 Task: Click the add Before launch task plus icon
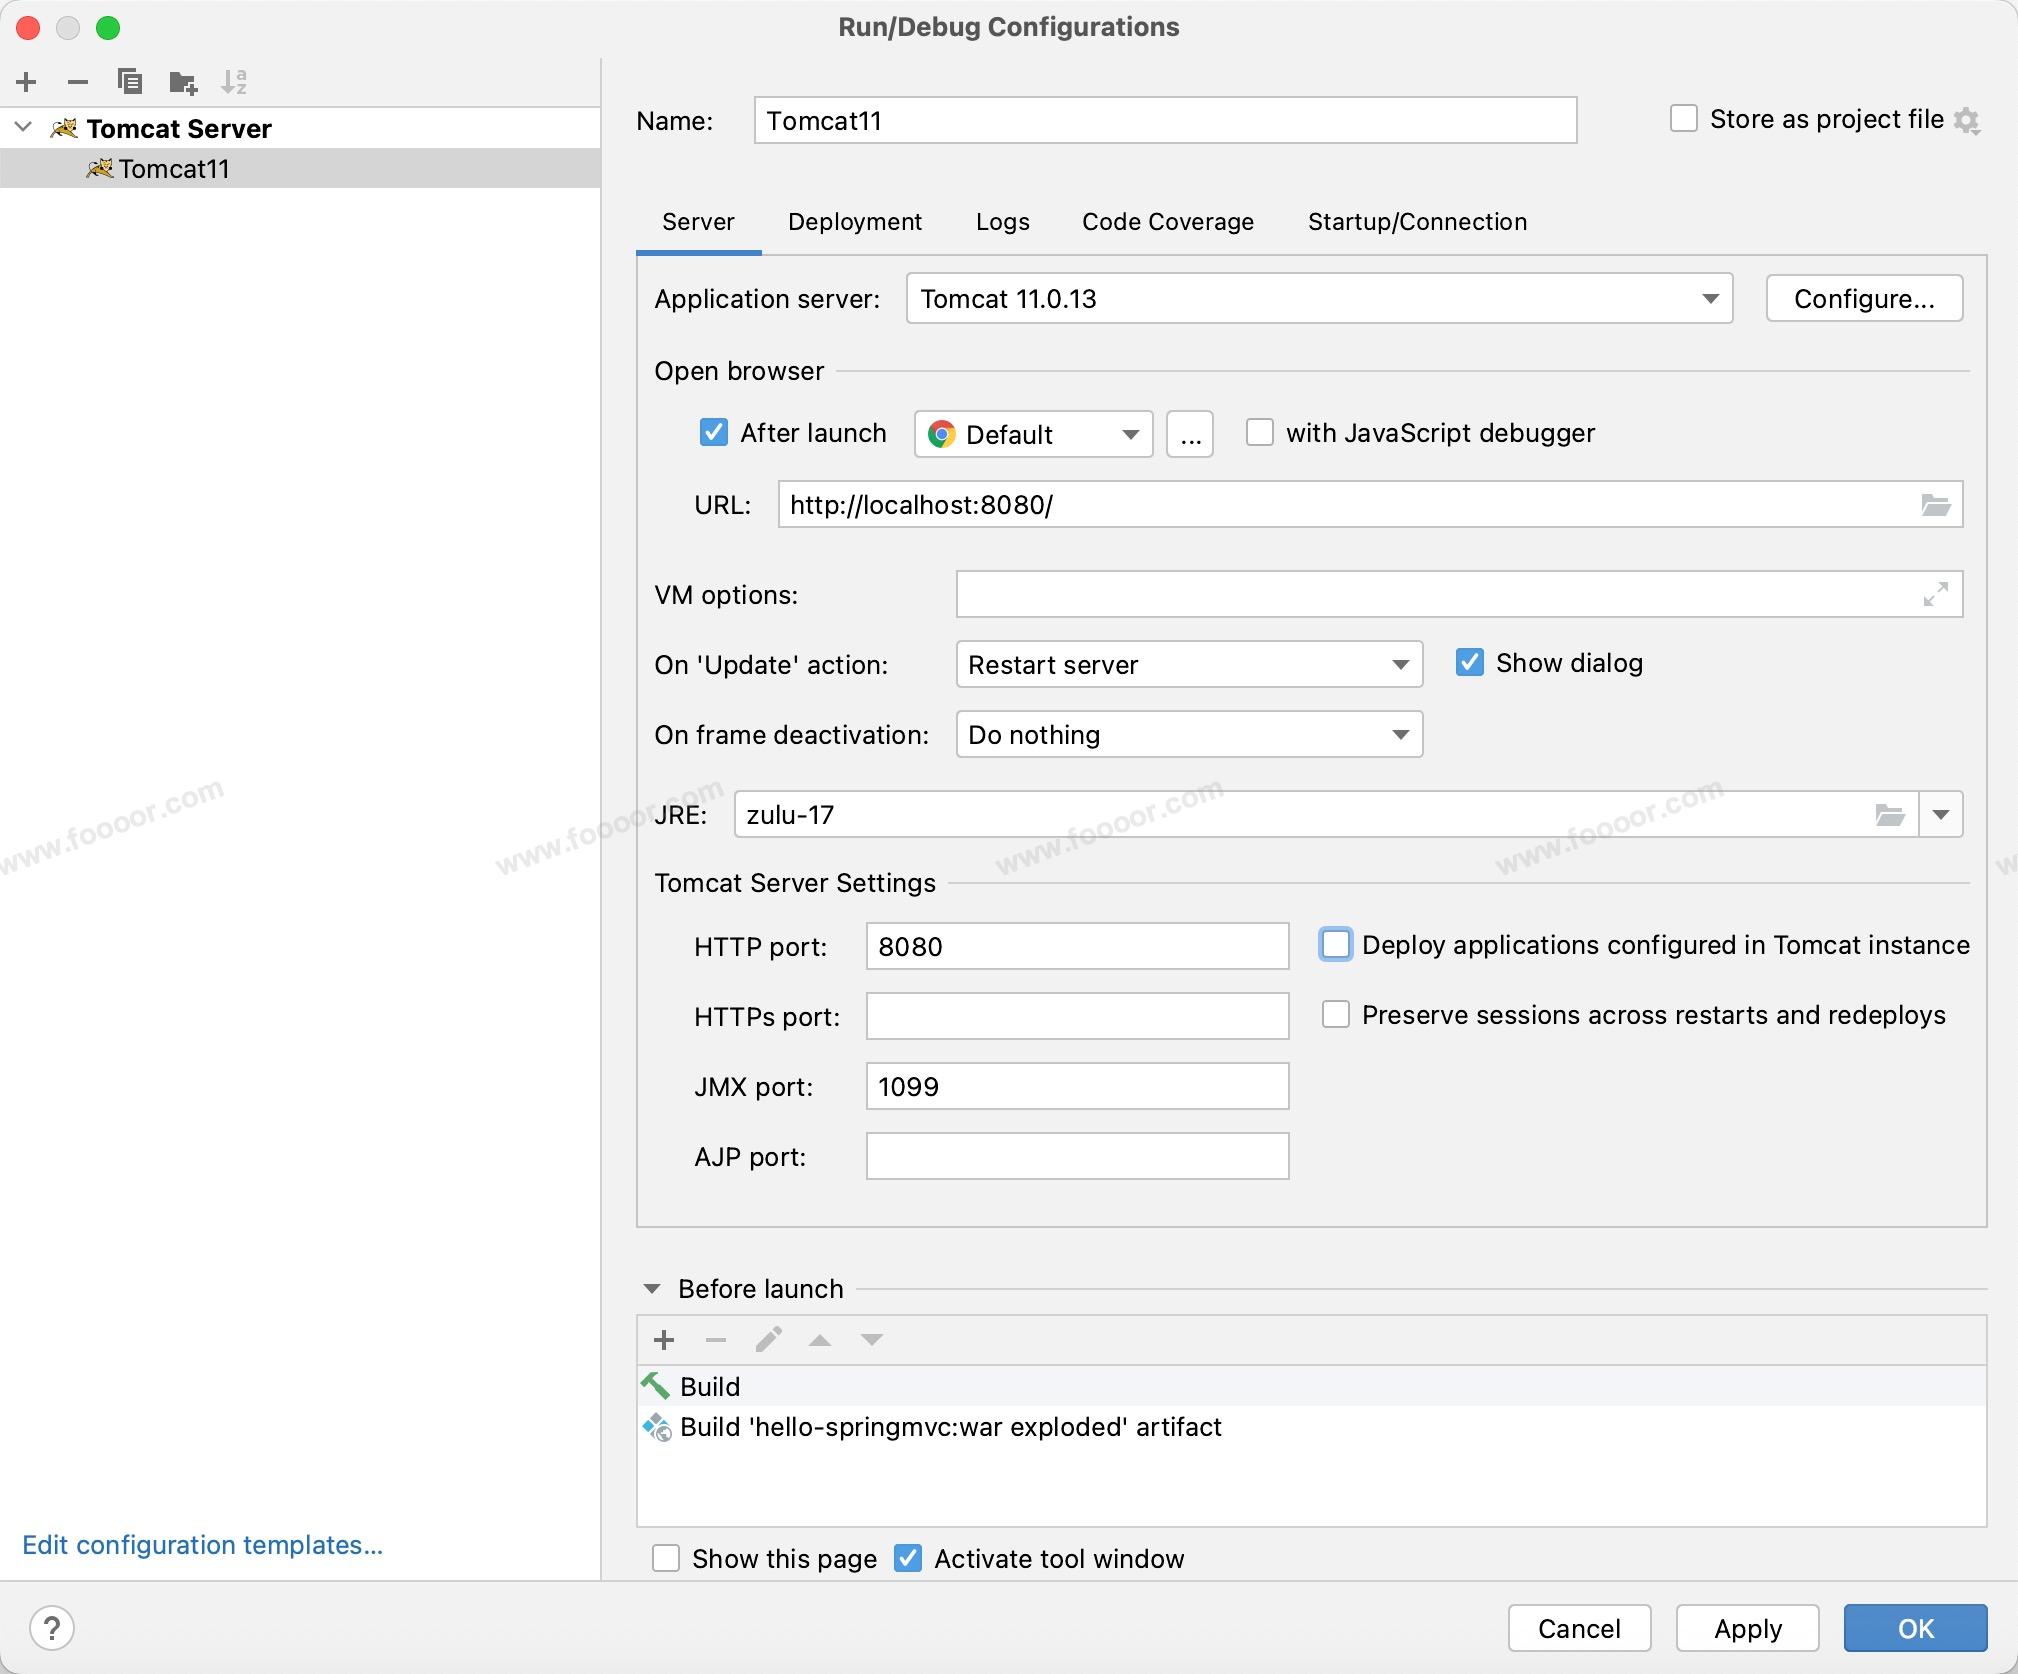(x=664, y=1340)
